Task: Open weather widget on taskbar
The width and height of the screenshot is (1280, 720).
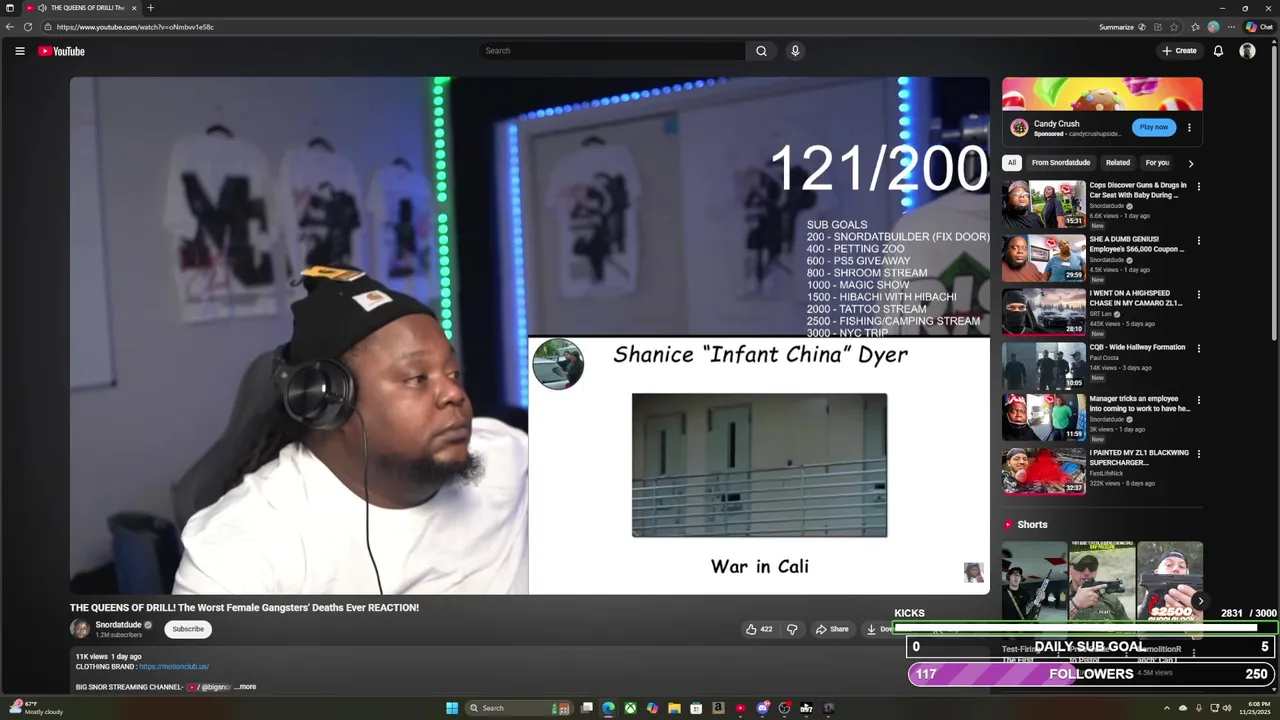Action: 38,708
